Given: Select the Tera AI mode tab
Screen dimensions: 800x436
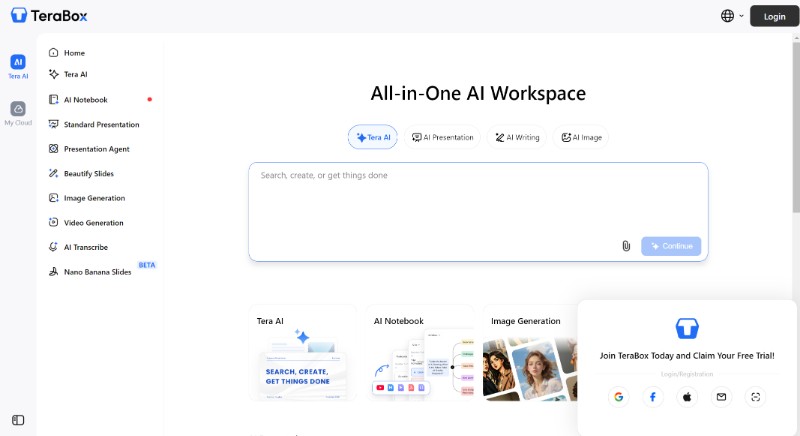Looking at the screenshot, I should (x=372, y=137).
